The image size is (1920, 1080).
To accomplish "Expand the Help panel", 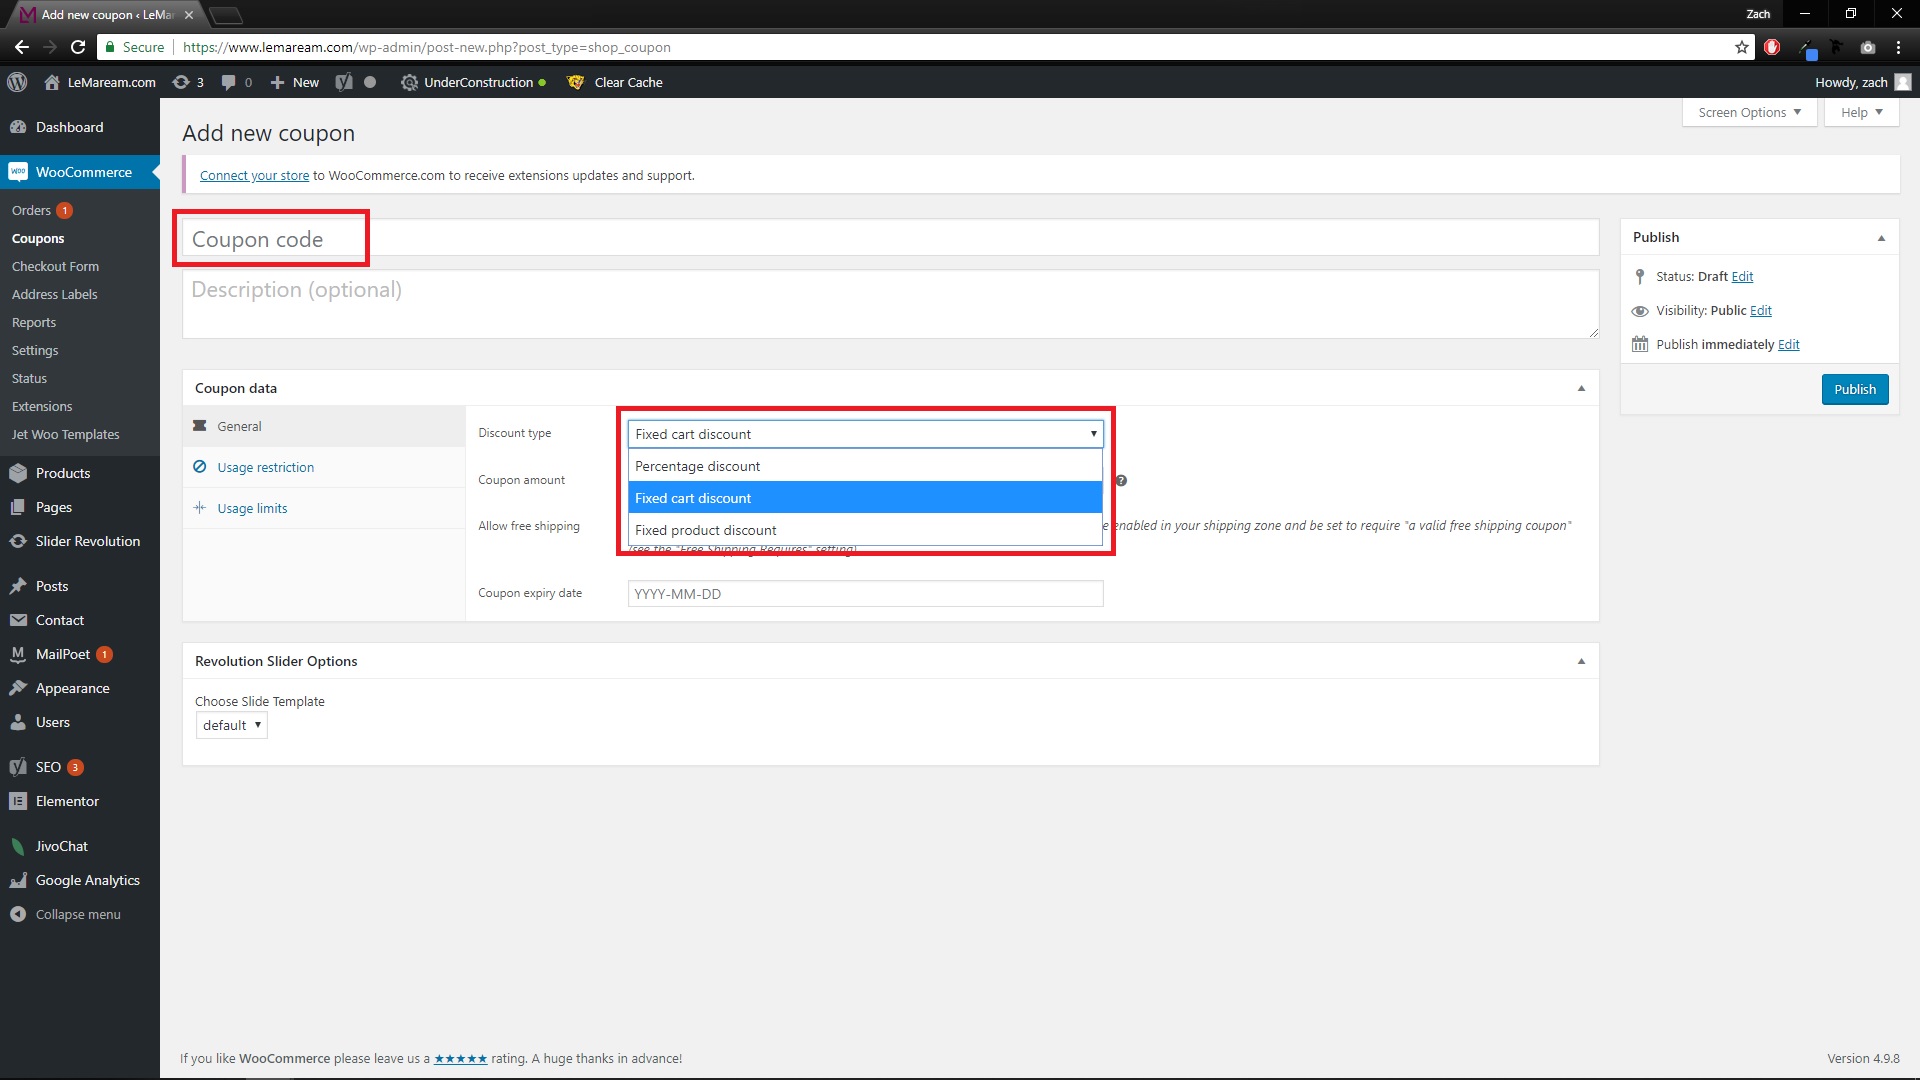I will 1861,112.
